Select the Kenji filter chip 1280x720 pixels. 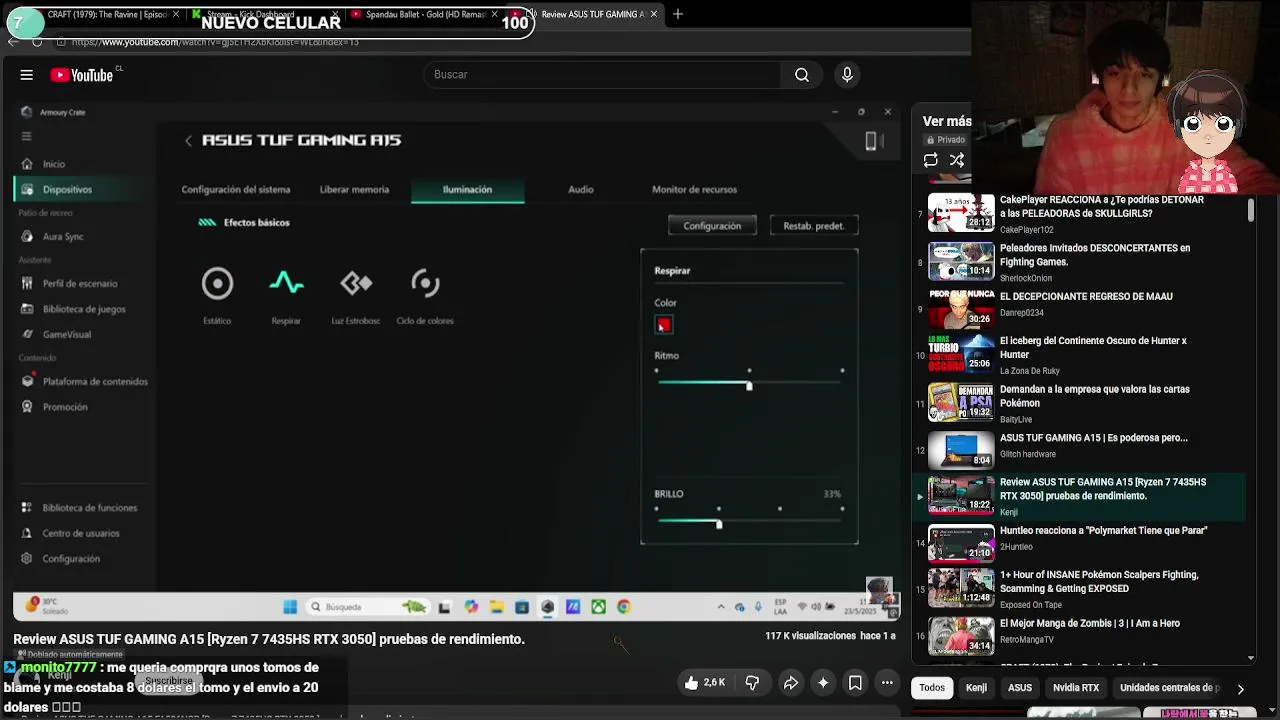click(x=976, y=688)
